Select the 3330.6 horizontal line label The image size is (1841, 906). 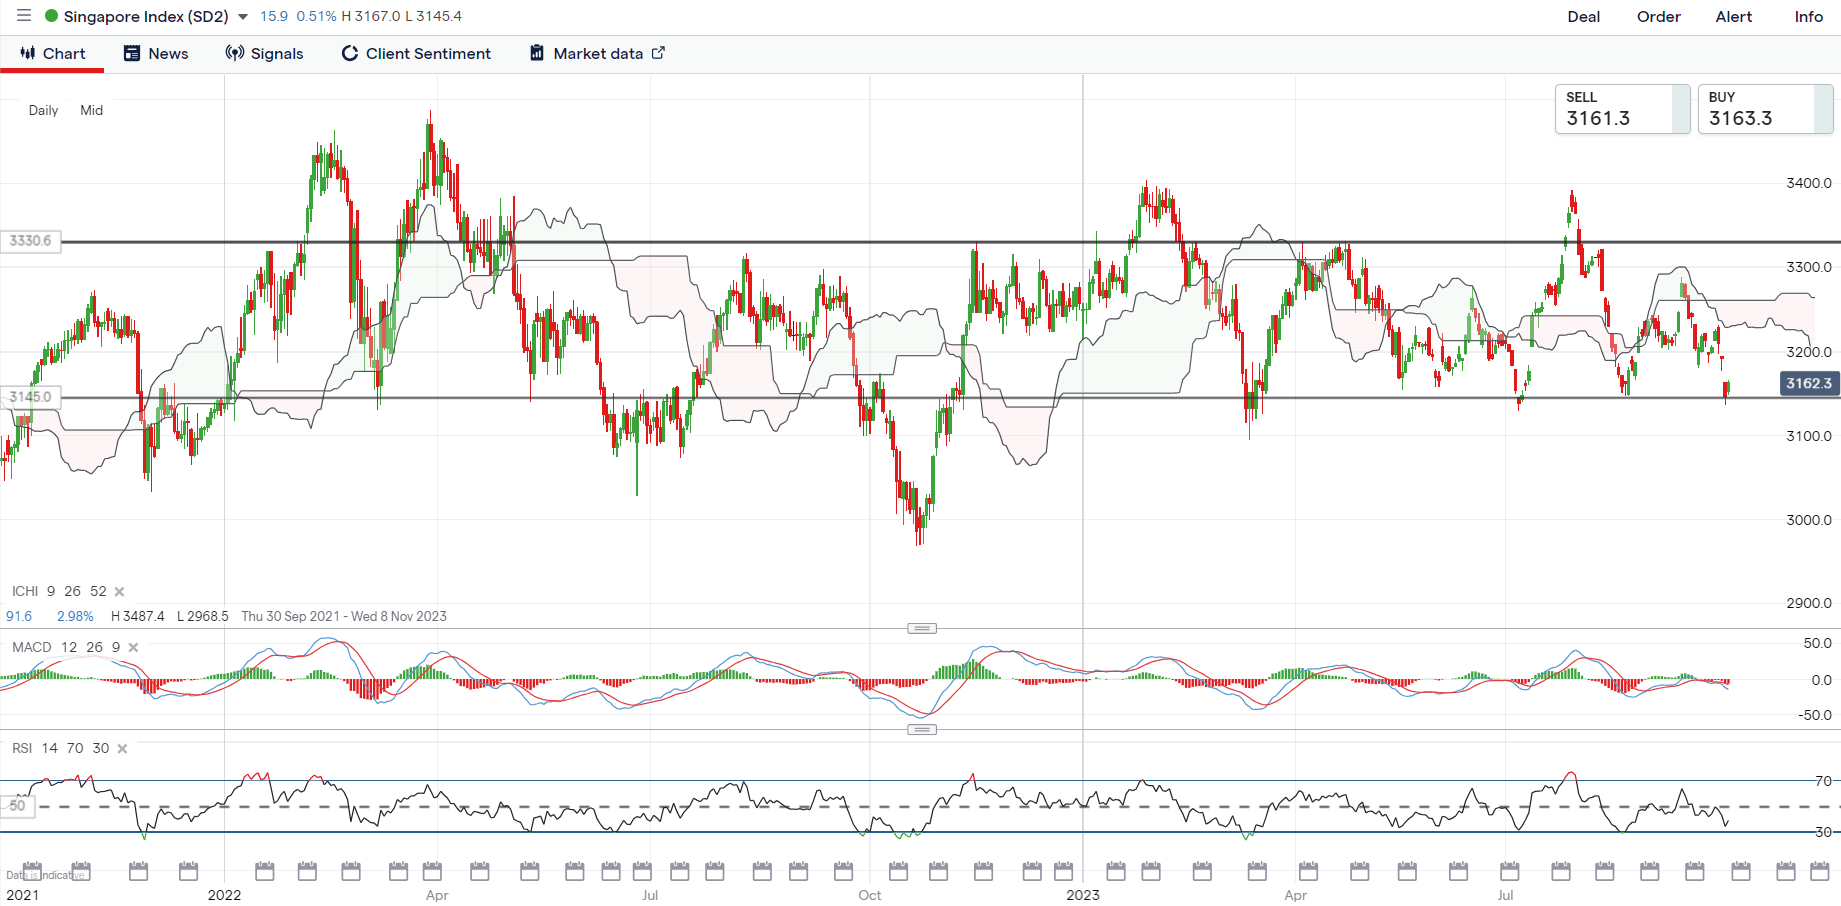[30, 241]
